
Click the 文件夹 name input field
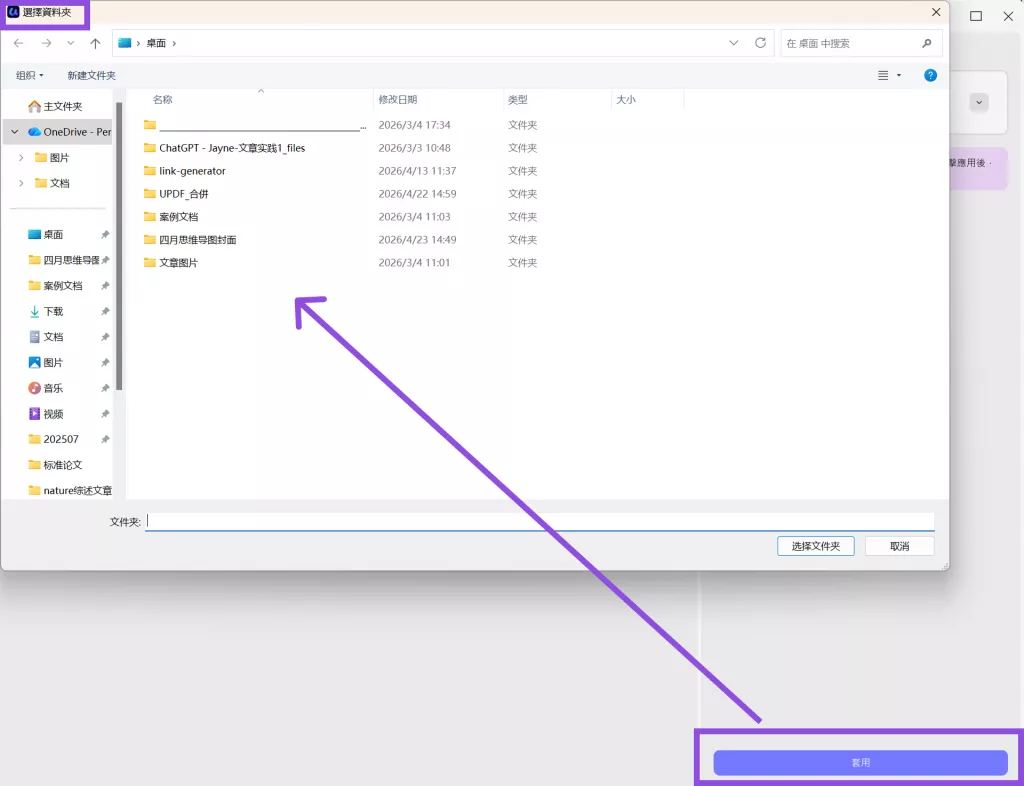coord(539,521)
